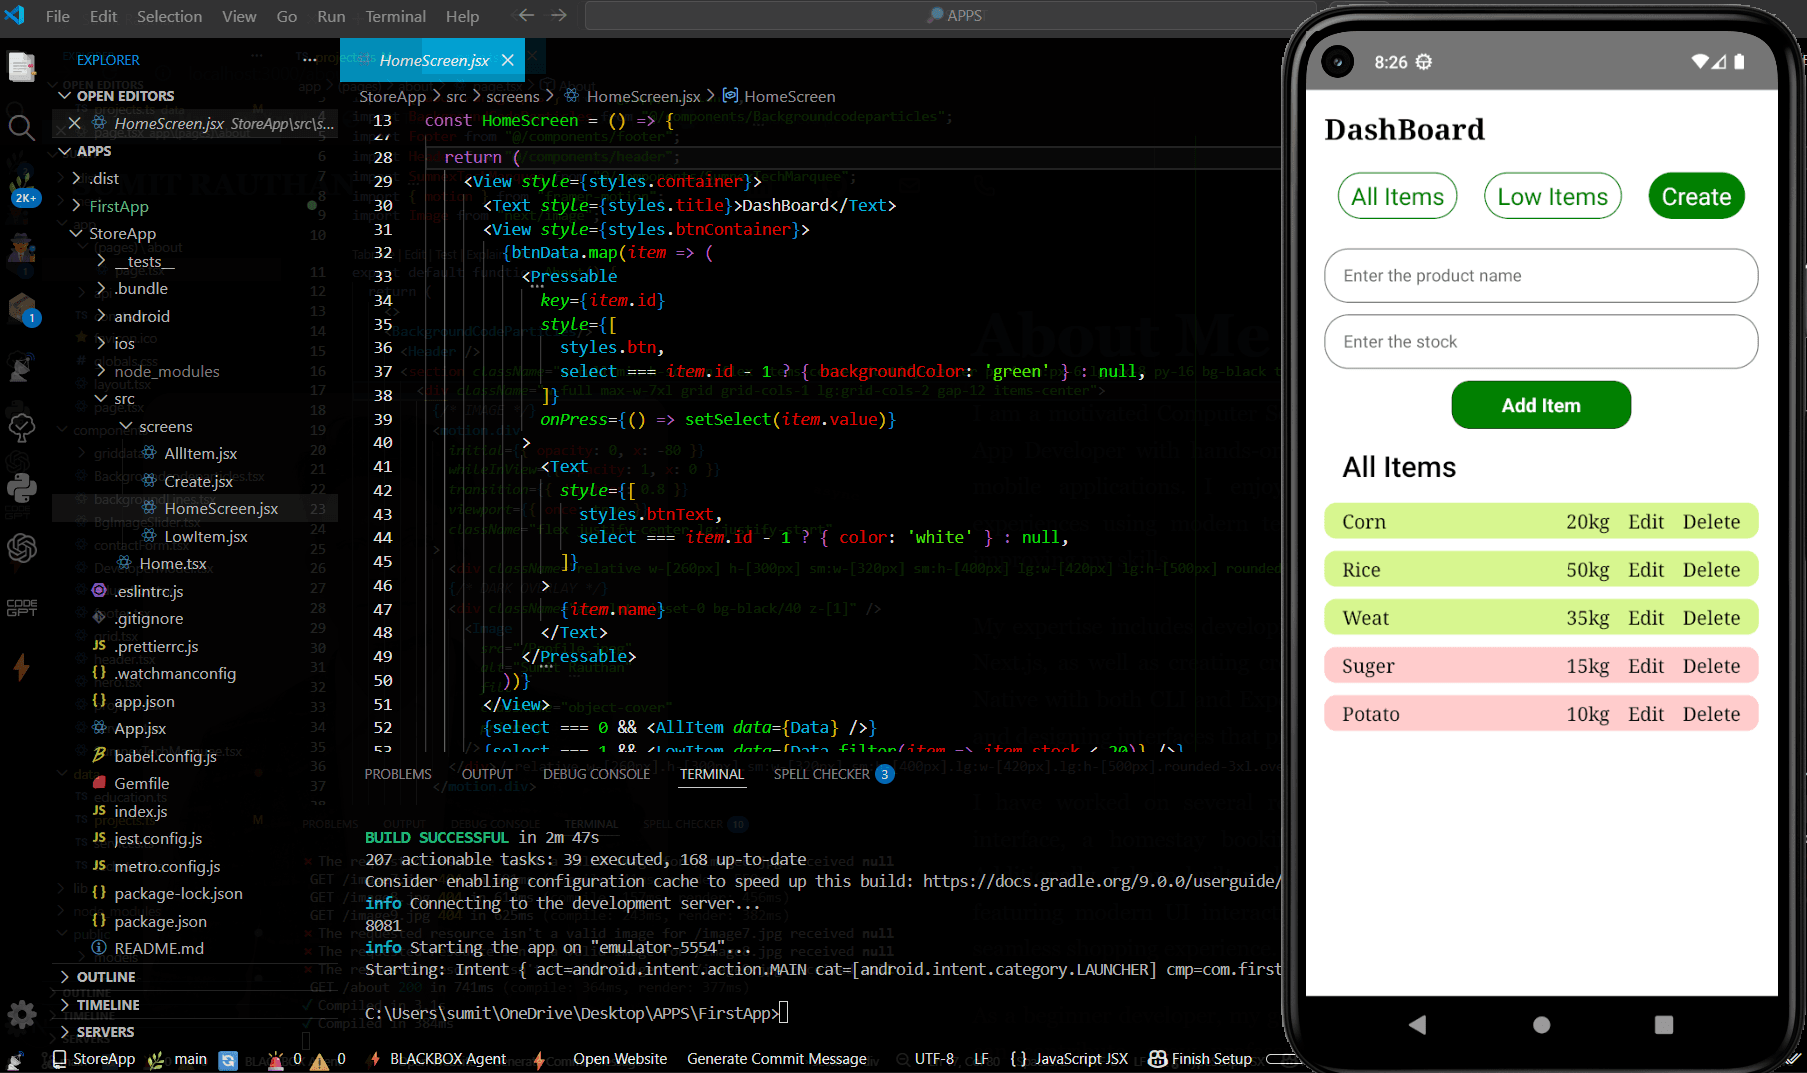Click the Enter the product name field
1807x1073 pixels.
pyautogui.click(x=1540, y=276)
